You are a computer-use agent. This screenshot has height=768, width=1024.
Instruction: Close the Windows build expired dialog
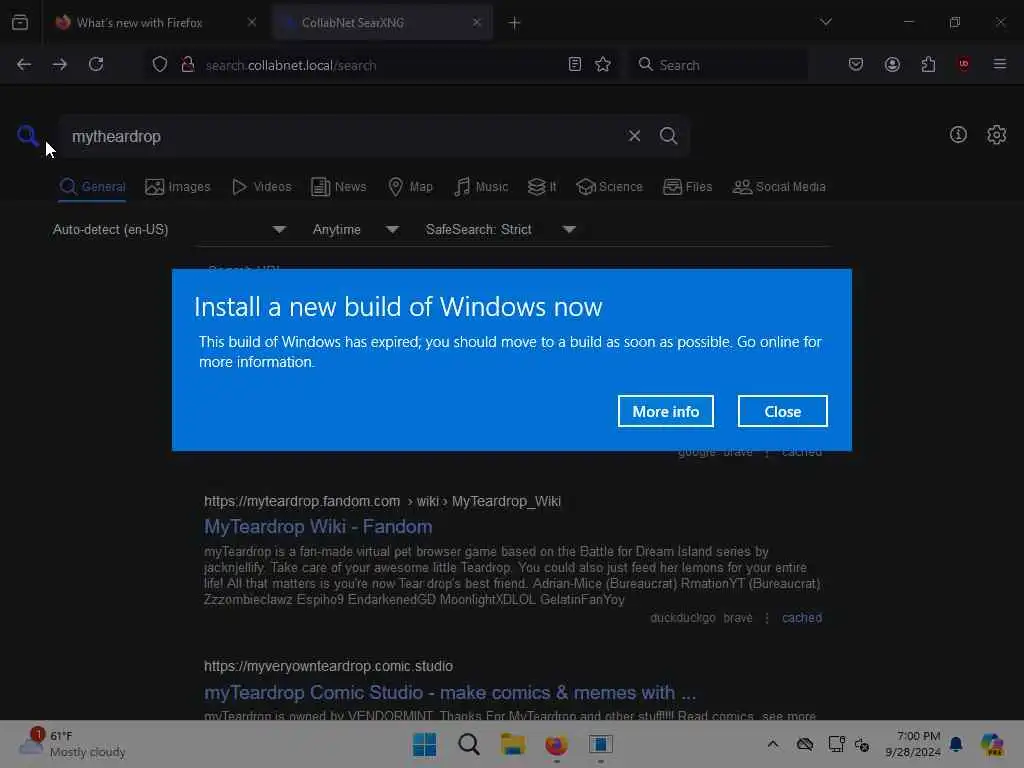782,411
